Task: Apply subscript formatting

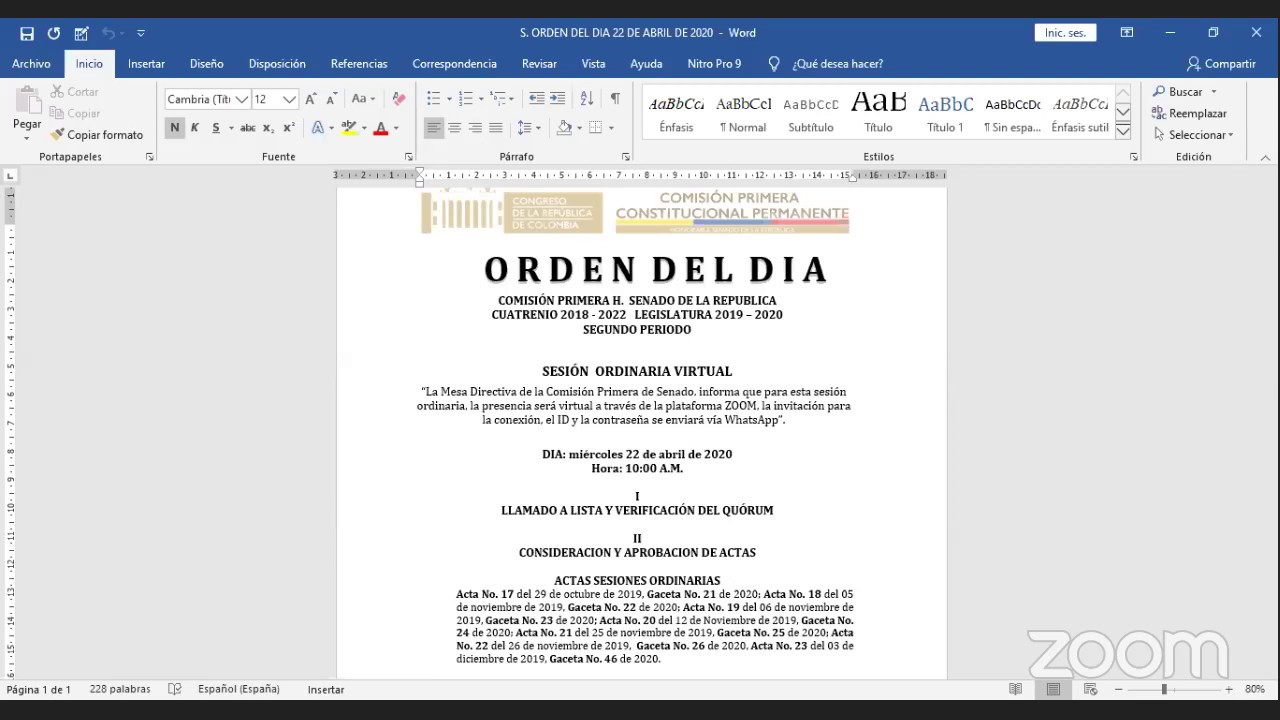Action: click(268, 128)
